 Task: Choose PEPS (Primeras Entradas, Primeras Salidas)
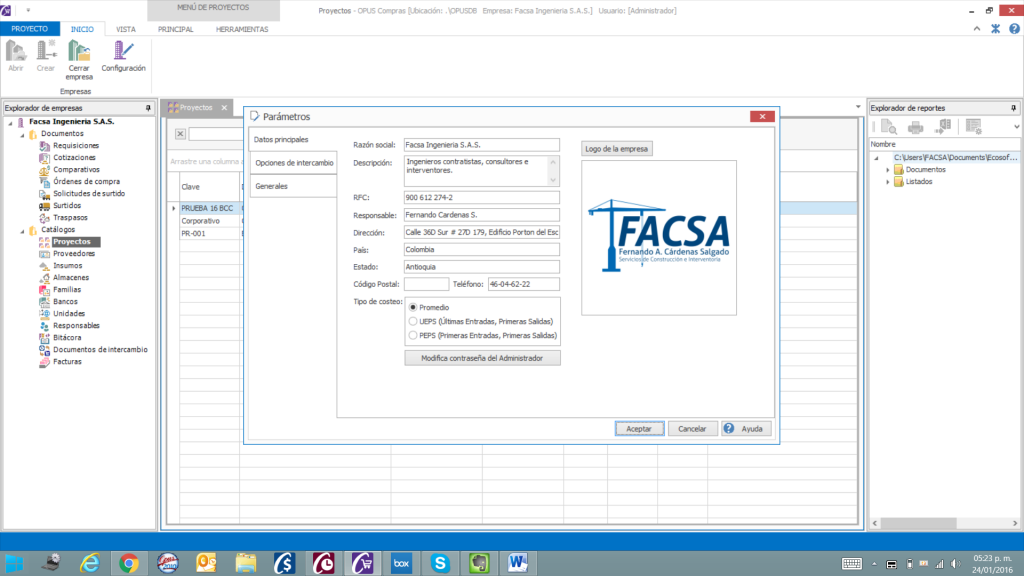coord(413,335)
